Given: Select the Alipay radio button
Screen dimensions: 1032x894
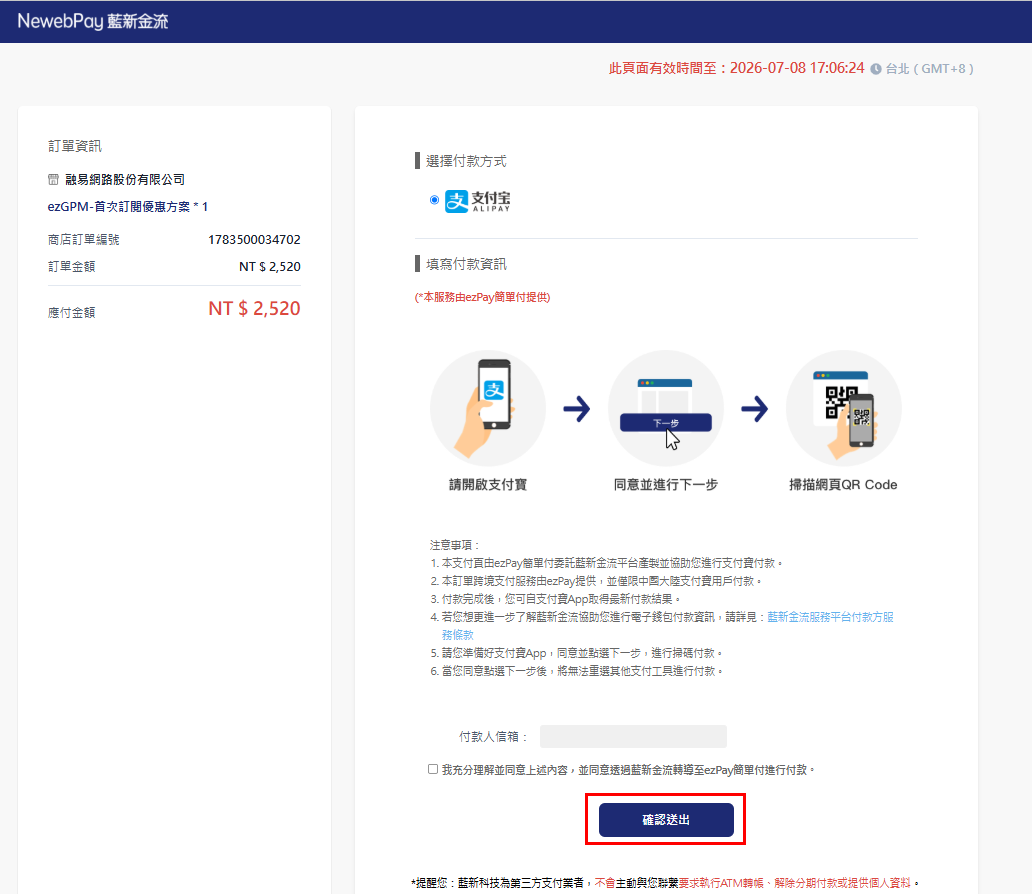Looking at the screenshot, I should pyautogui.click(x=434, y=199).
